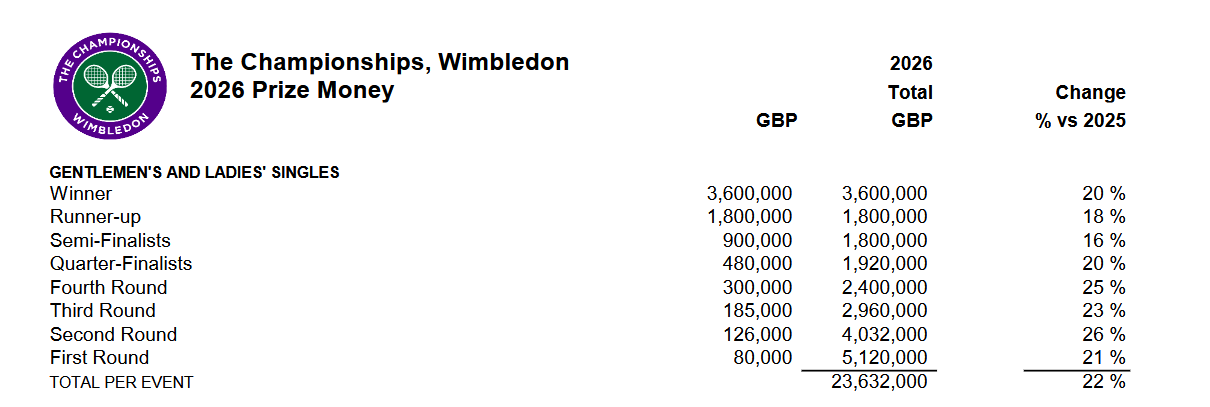Click the '2026 Prize Money' heading

click(292, 91)
